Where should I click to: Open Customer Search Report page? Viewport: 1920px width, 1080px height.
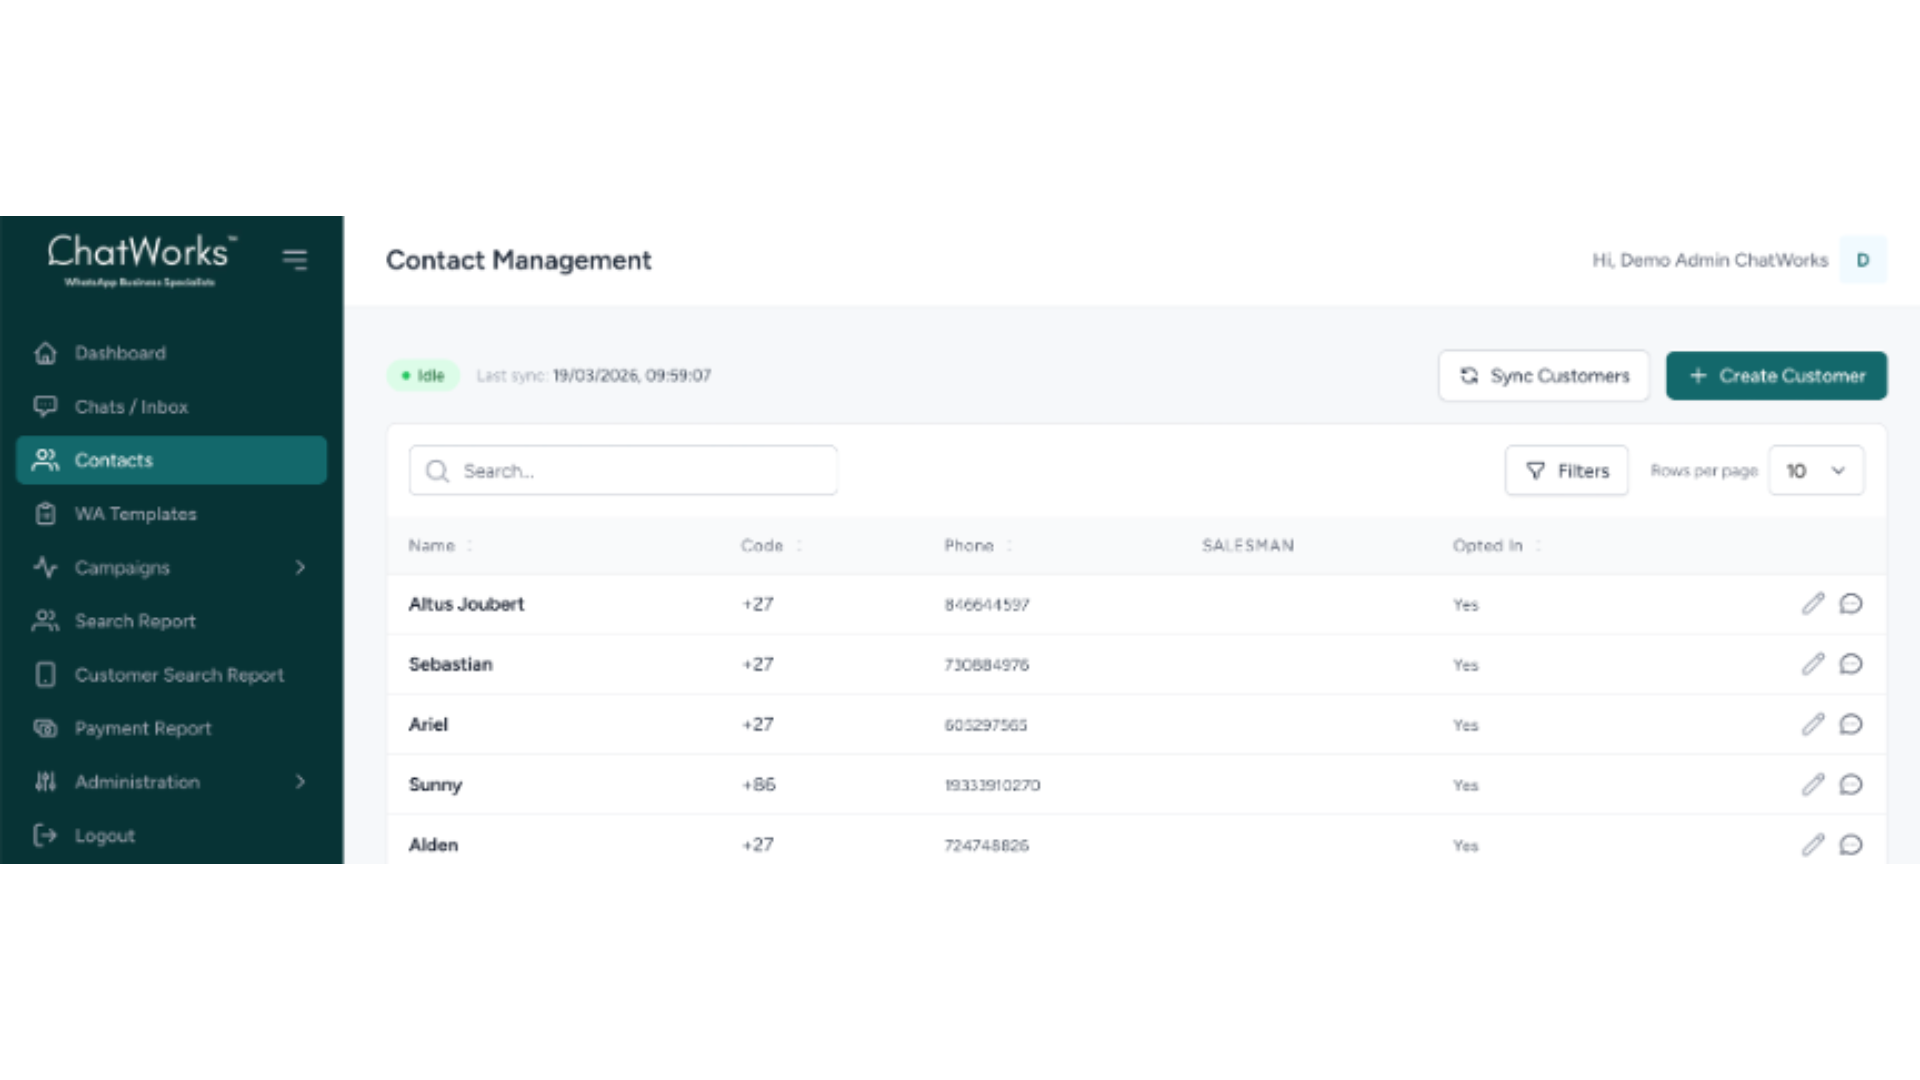pos(172,675)
